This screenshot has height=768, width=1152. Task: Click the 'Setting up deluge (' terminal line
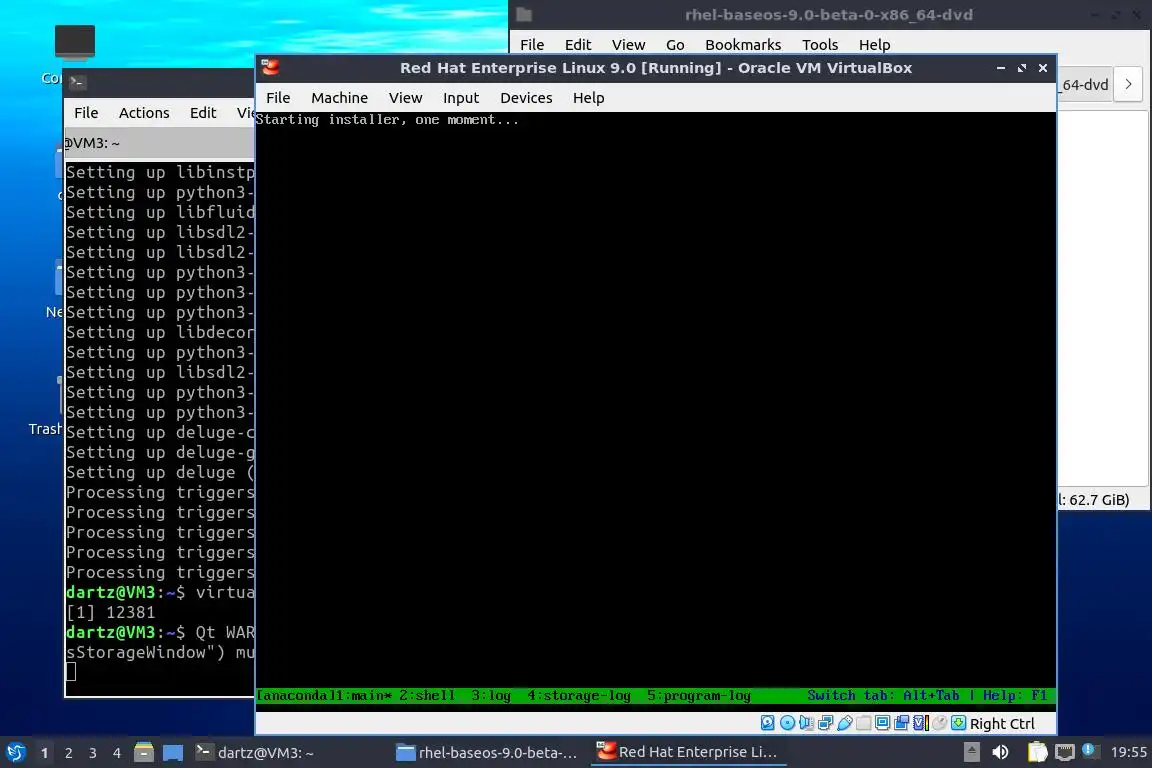[159, 473]
